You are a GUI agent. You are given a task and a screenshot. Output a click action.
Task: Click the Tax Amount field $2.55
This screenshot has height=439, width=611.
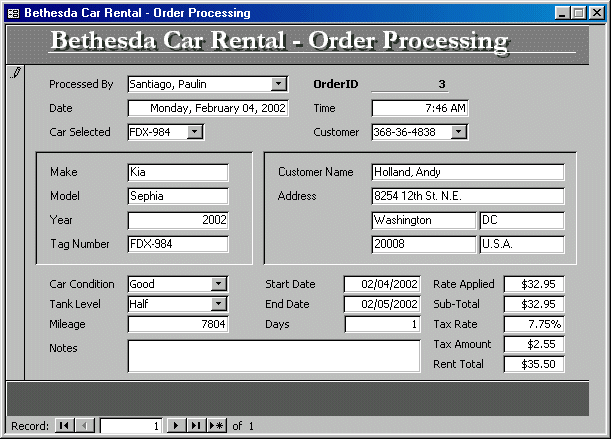534,344
